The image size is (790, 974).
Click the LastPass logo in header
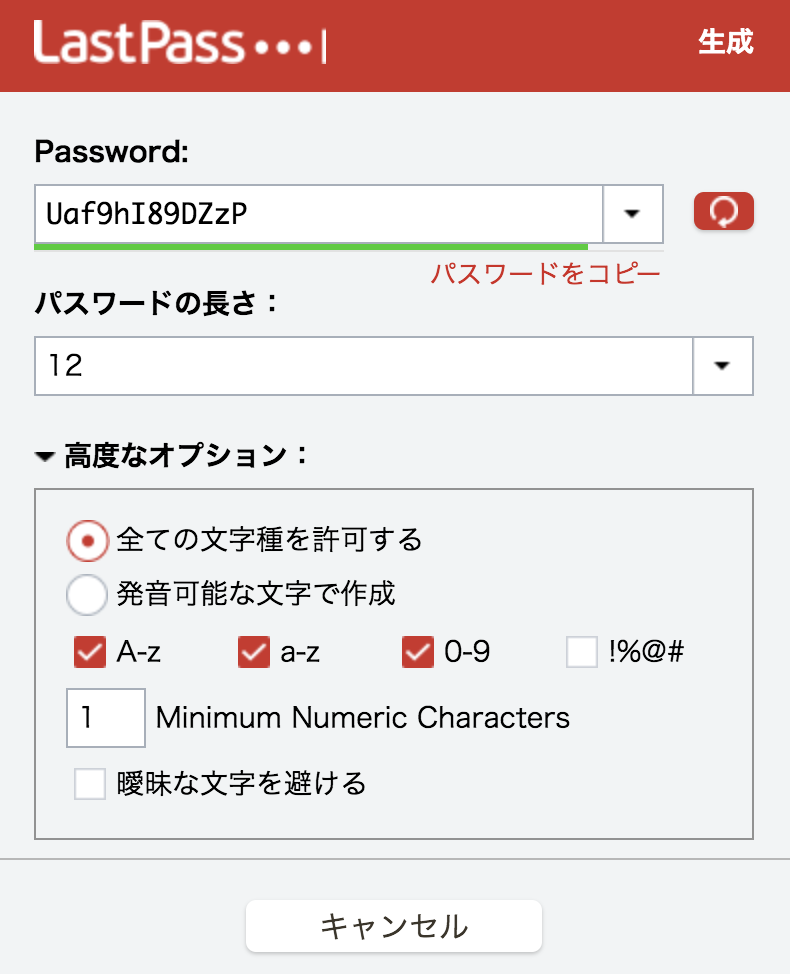pyautogui.click(x=180, y=44)
